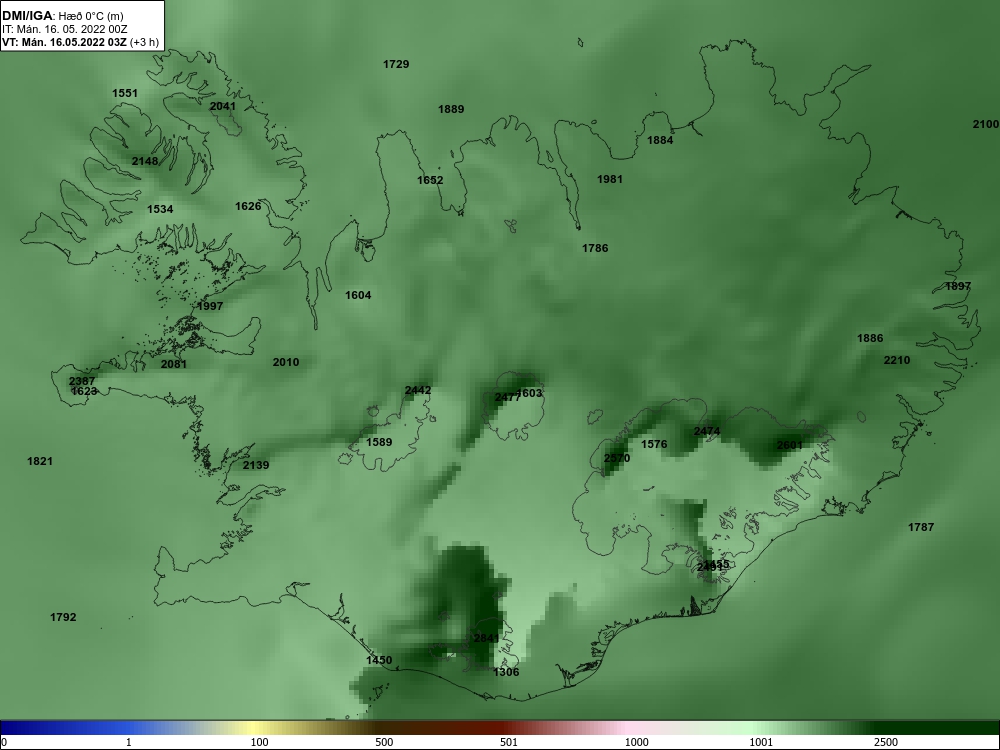Viewport: 1000px width, 750px height.
Task: Click the 2841 value label
Action: 487,638
